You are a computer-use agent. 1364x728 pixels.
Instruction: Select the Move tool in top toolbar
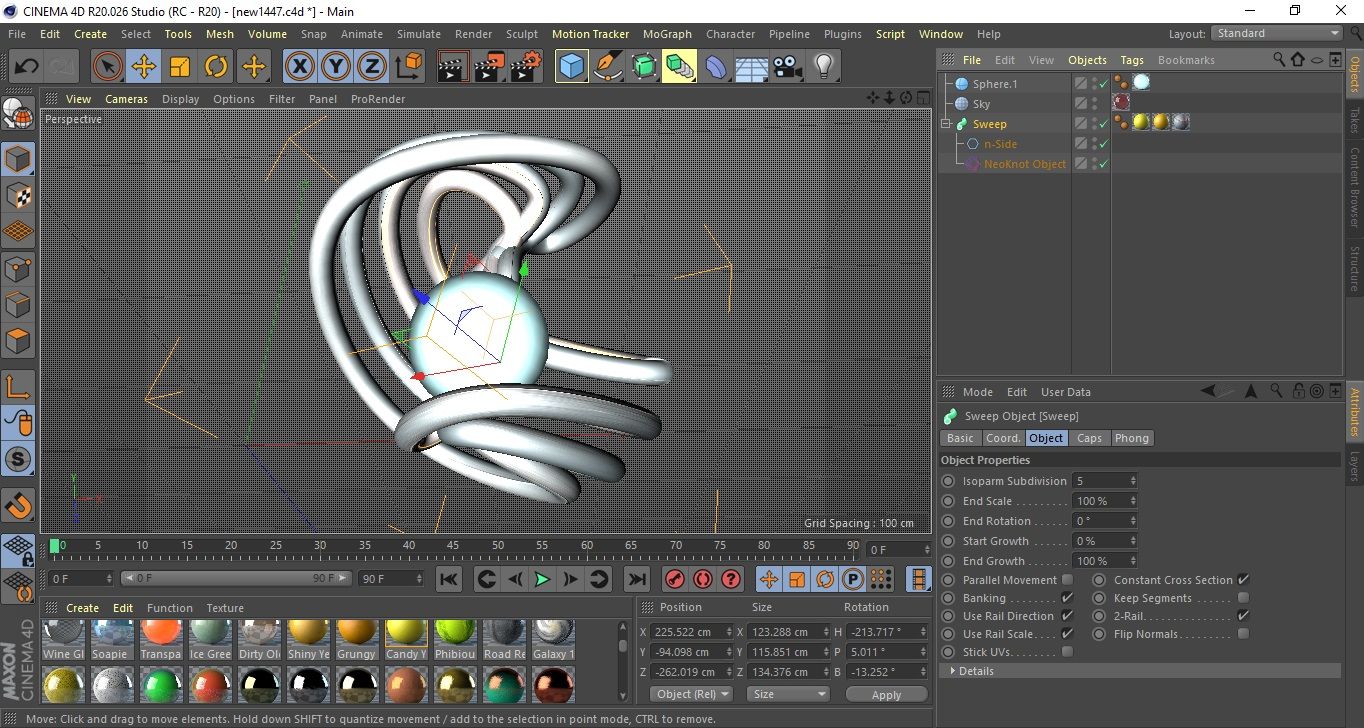tap(144, 67)
